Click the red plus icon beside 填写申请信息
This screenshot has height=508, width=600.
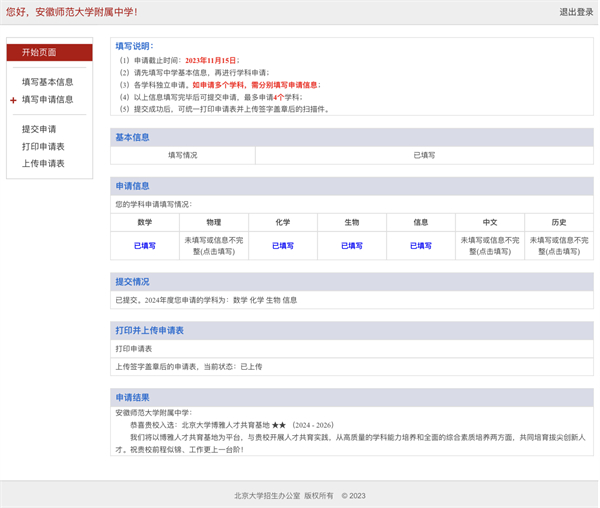click(13, 100)
